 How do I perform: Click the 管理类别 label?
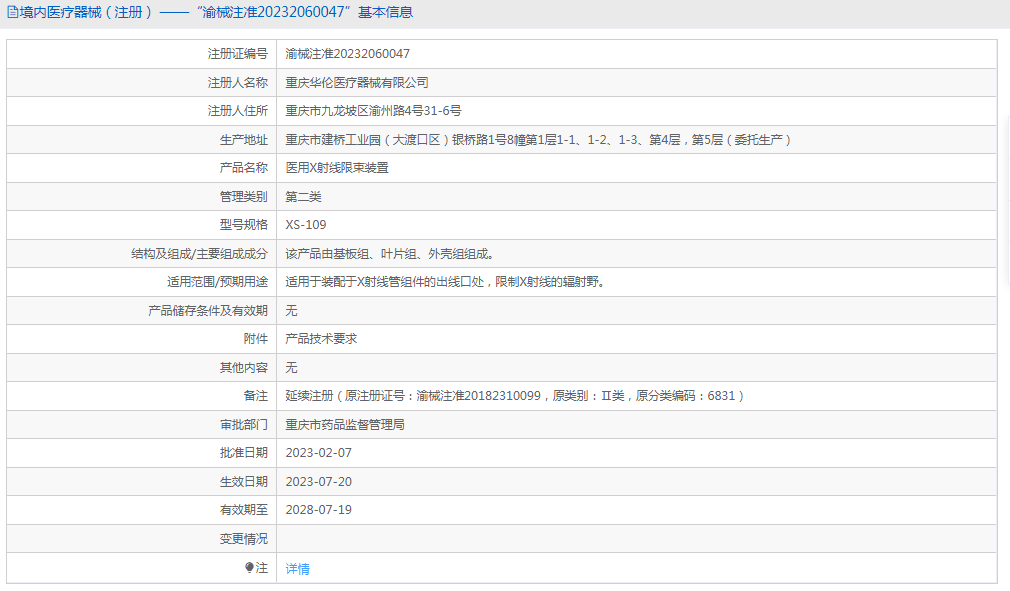click(x=243, y=196)
